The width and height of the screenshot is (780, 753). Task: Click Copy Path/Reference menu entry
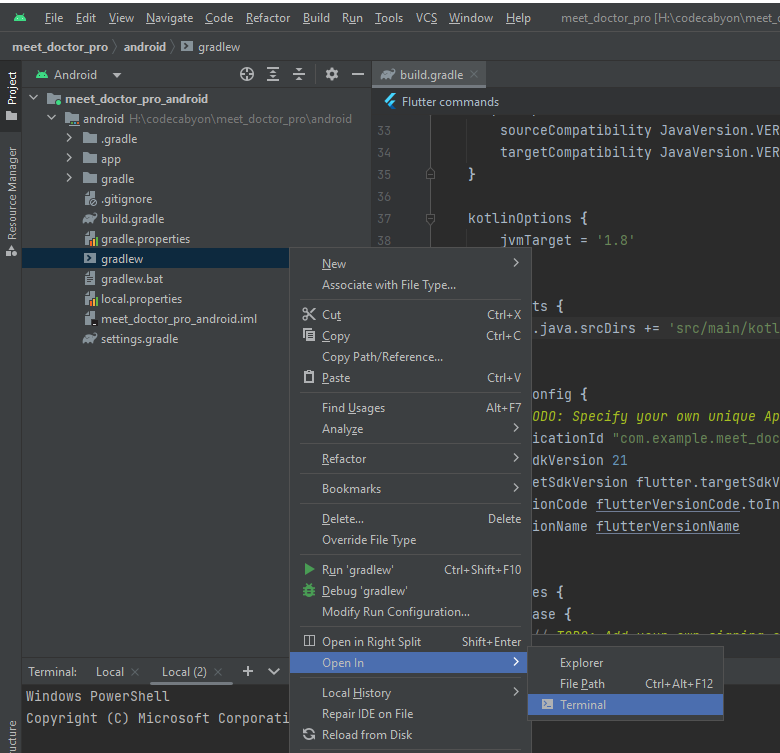click(x=411, y=357)
